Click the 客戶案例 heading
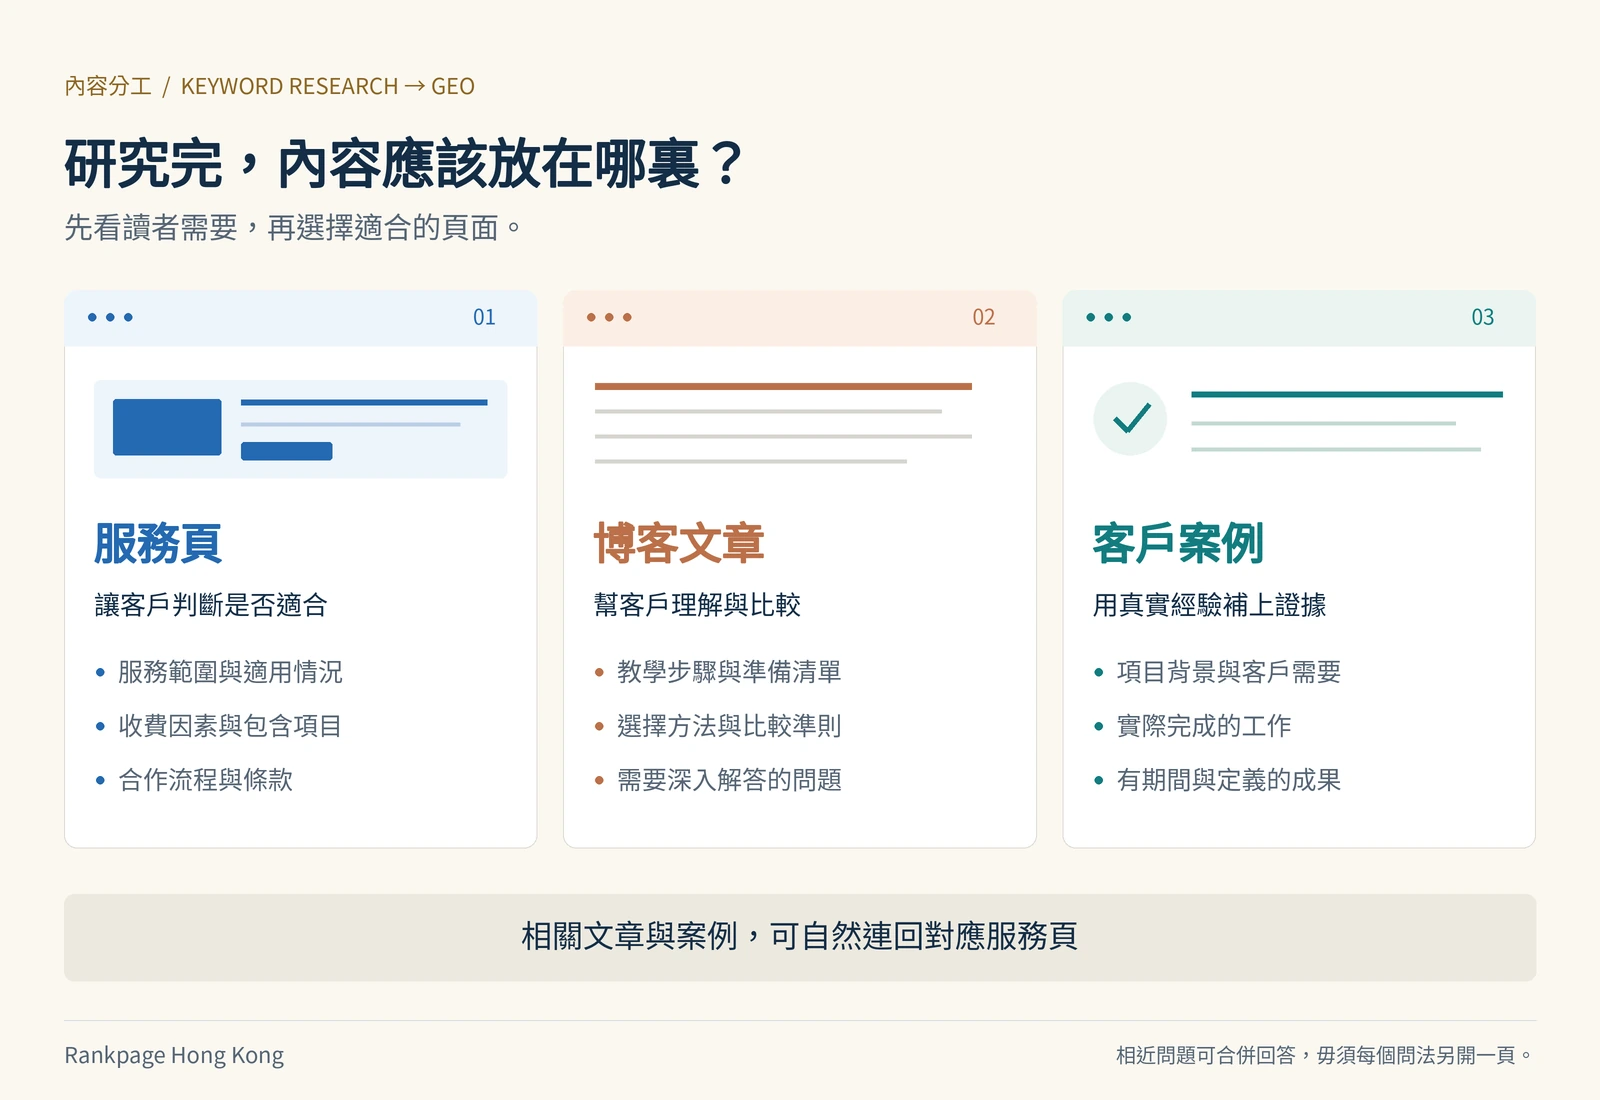The image size is (1600, 1100). click(x=1178, y=544)
